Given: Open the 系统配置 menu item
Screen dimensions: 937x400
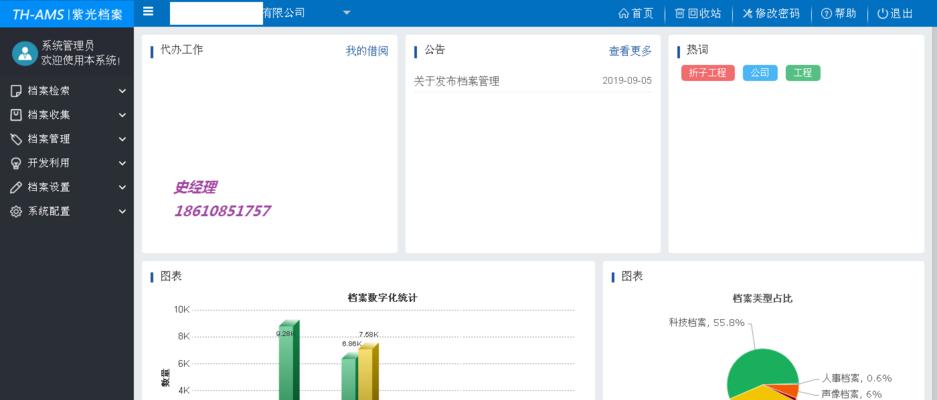Looking at the screenshot, I should pos(67,211).
